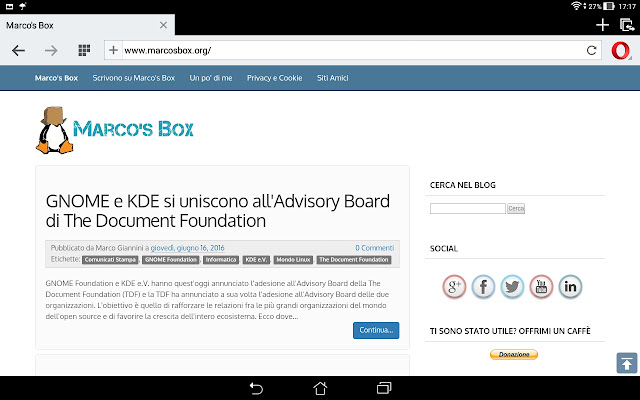Open the GNOME e KDE article title
Screen dimensions: 640x400
(x=218, y=211)
